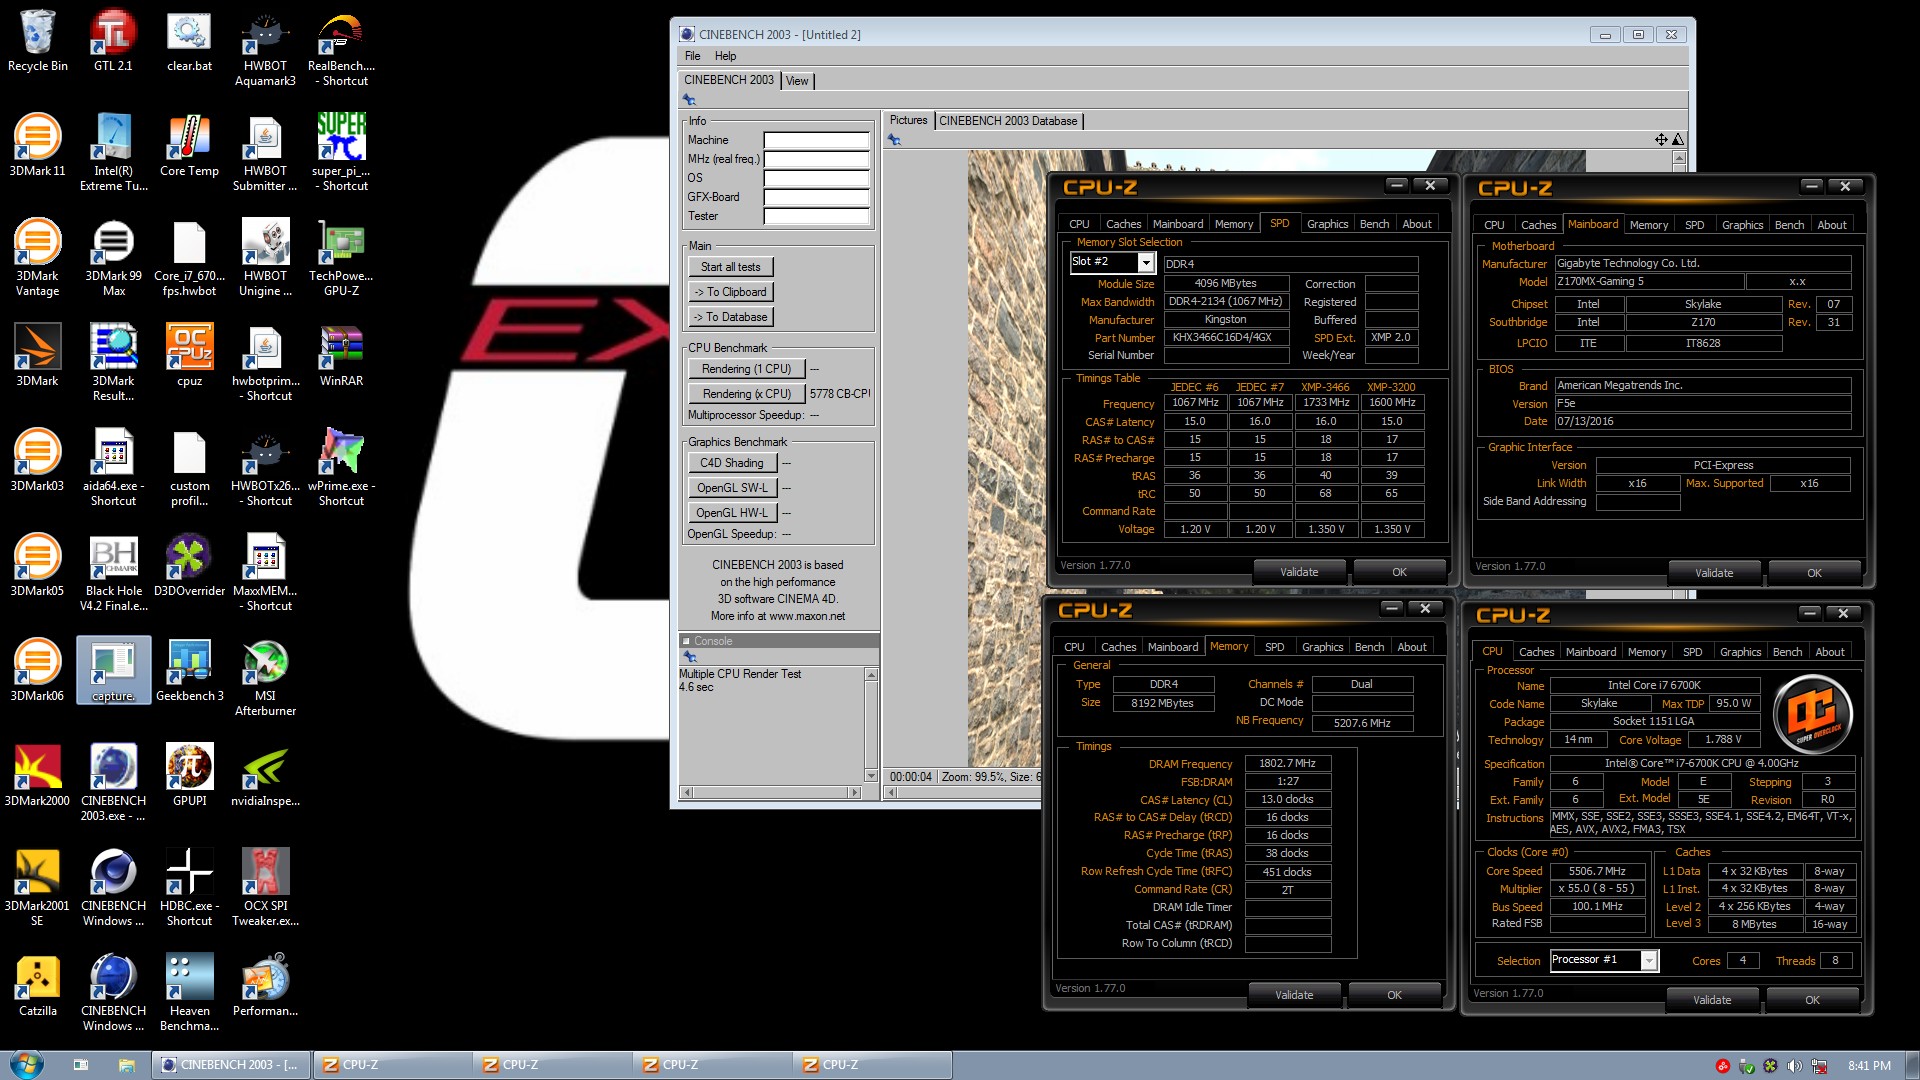Open GPUPI desktop icon

tap(189, 776)
